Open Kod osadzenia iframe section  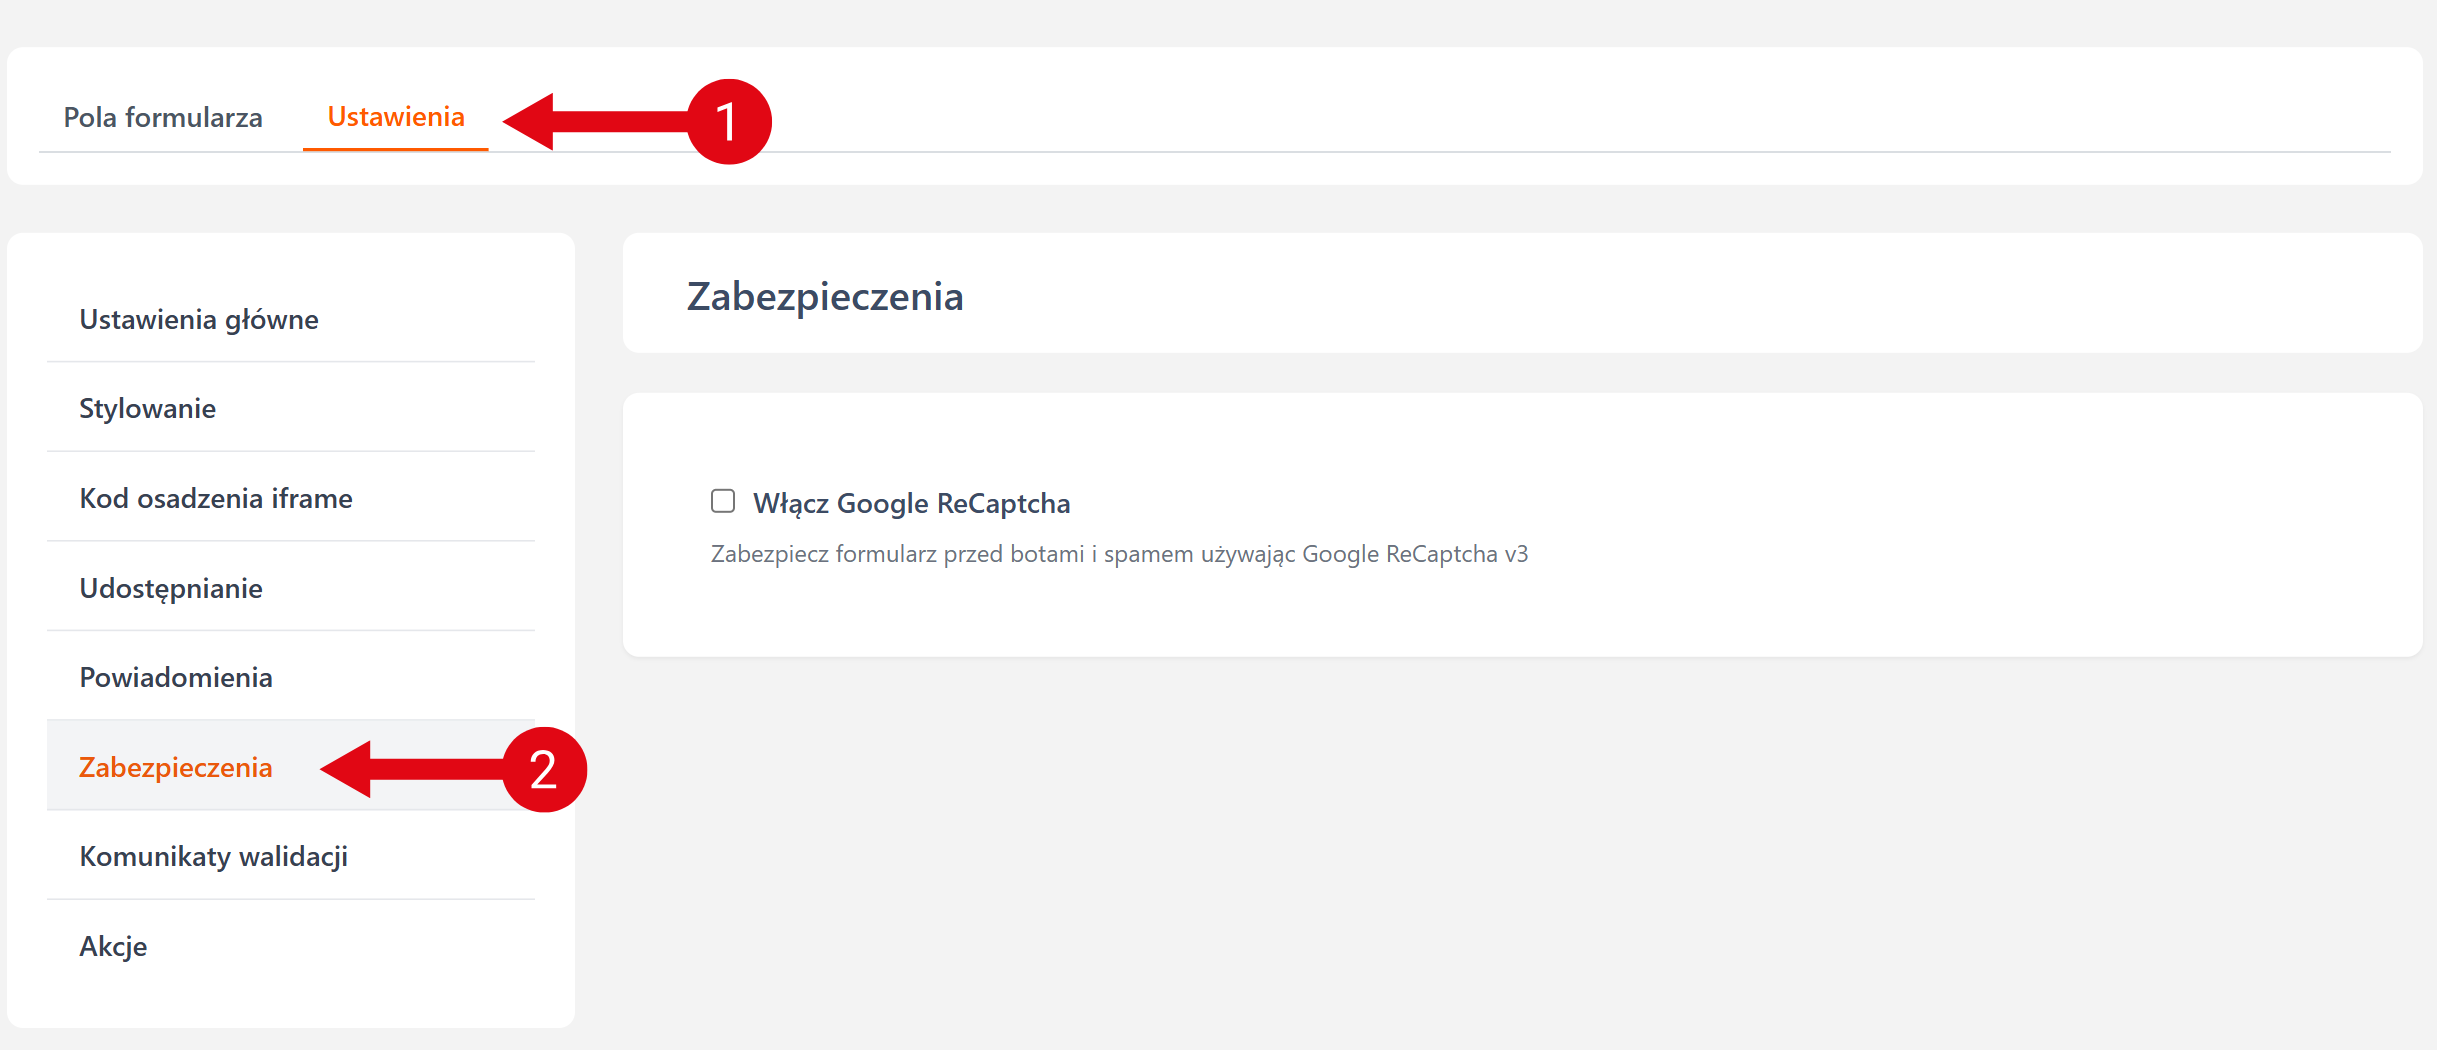pos(216,499)
